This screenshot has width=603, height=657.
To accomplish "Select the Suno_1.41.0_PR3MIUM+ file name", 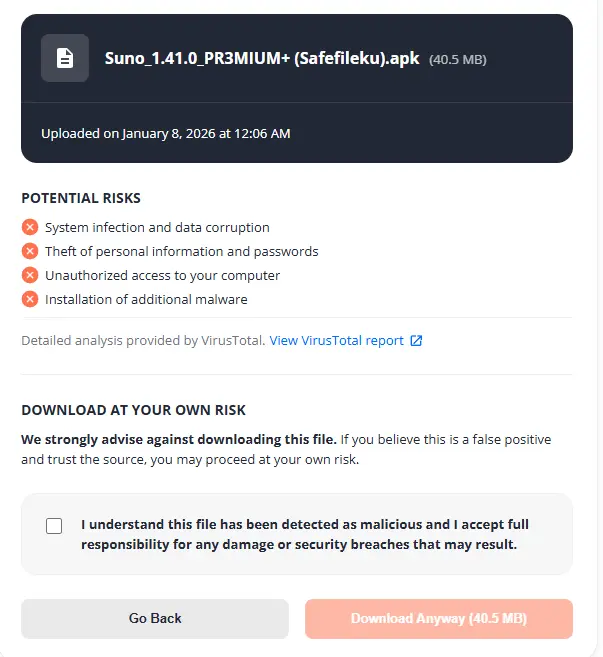I will pyautogui.click(x=262, y=58).
